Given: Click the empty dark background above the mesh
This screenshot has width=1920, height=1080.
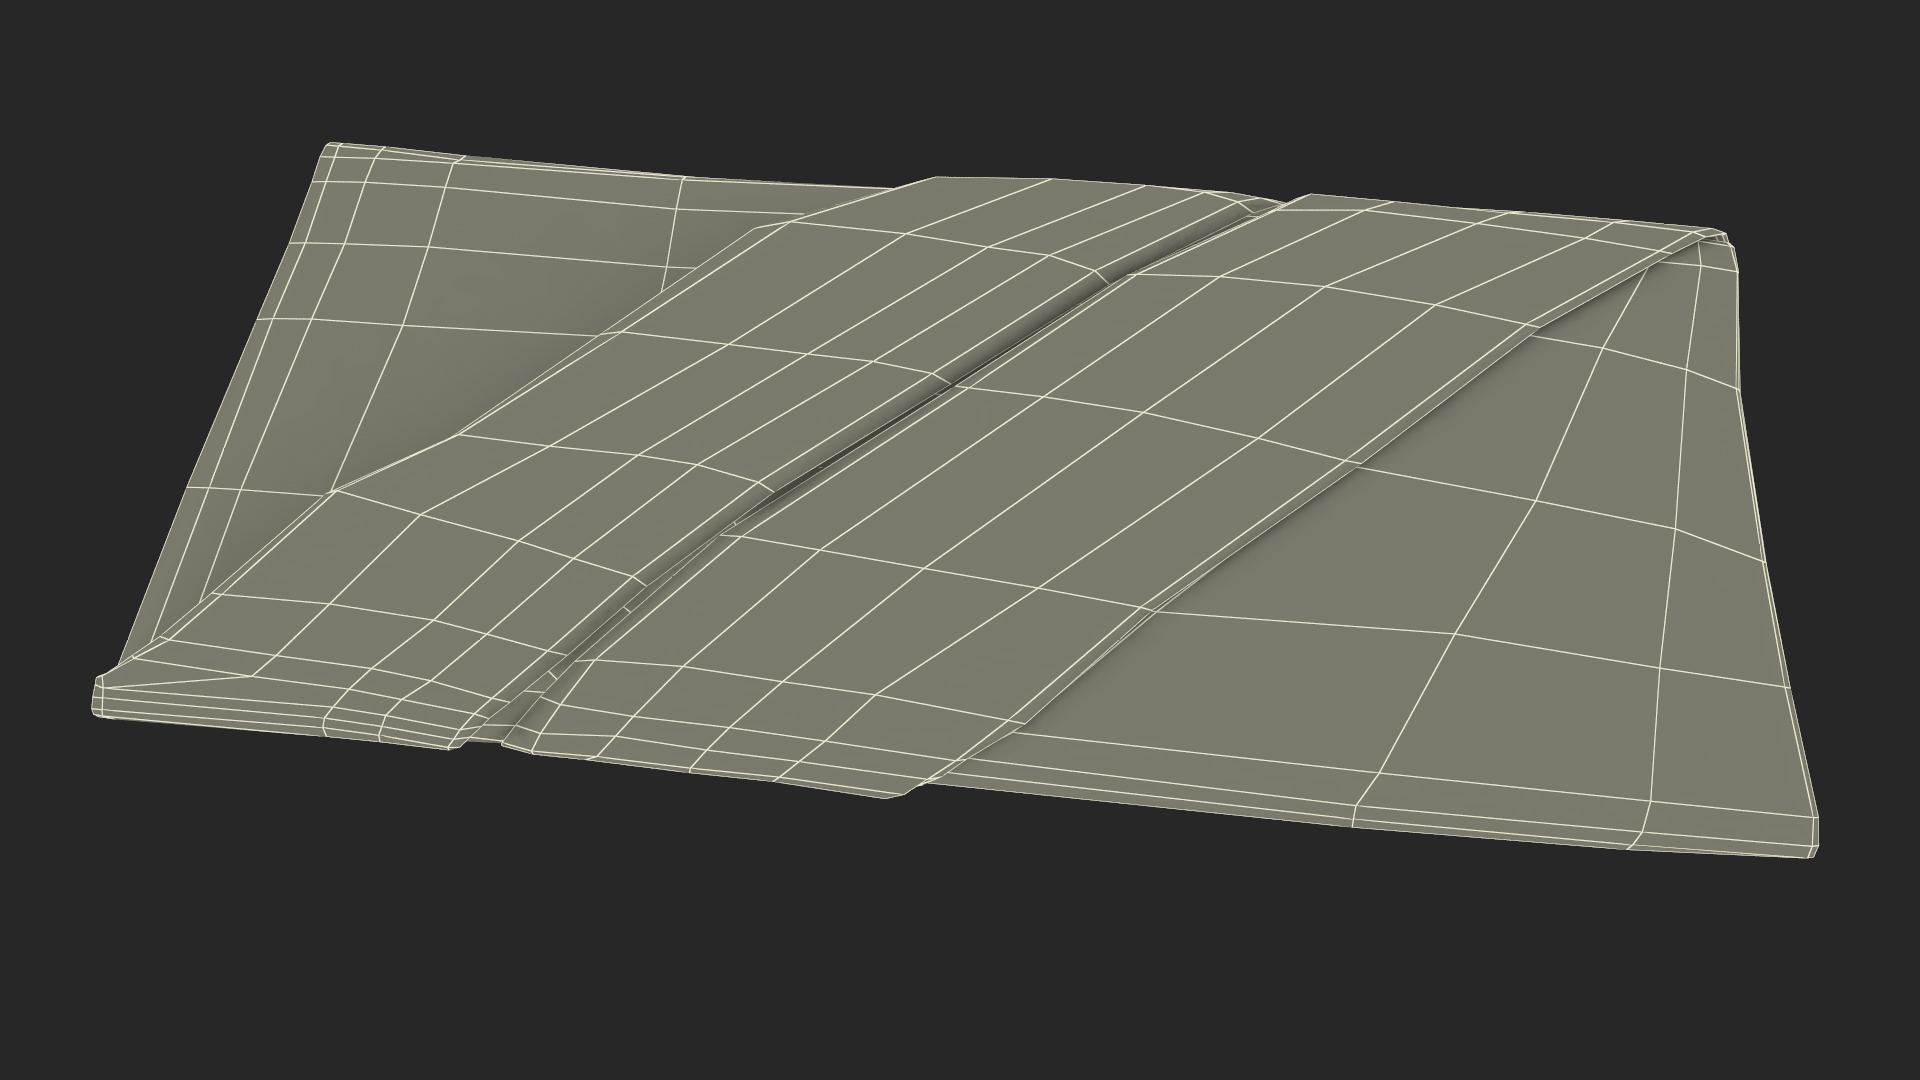Looking at the screenshot, I should tap(960, 80).
